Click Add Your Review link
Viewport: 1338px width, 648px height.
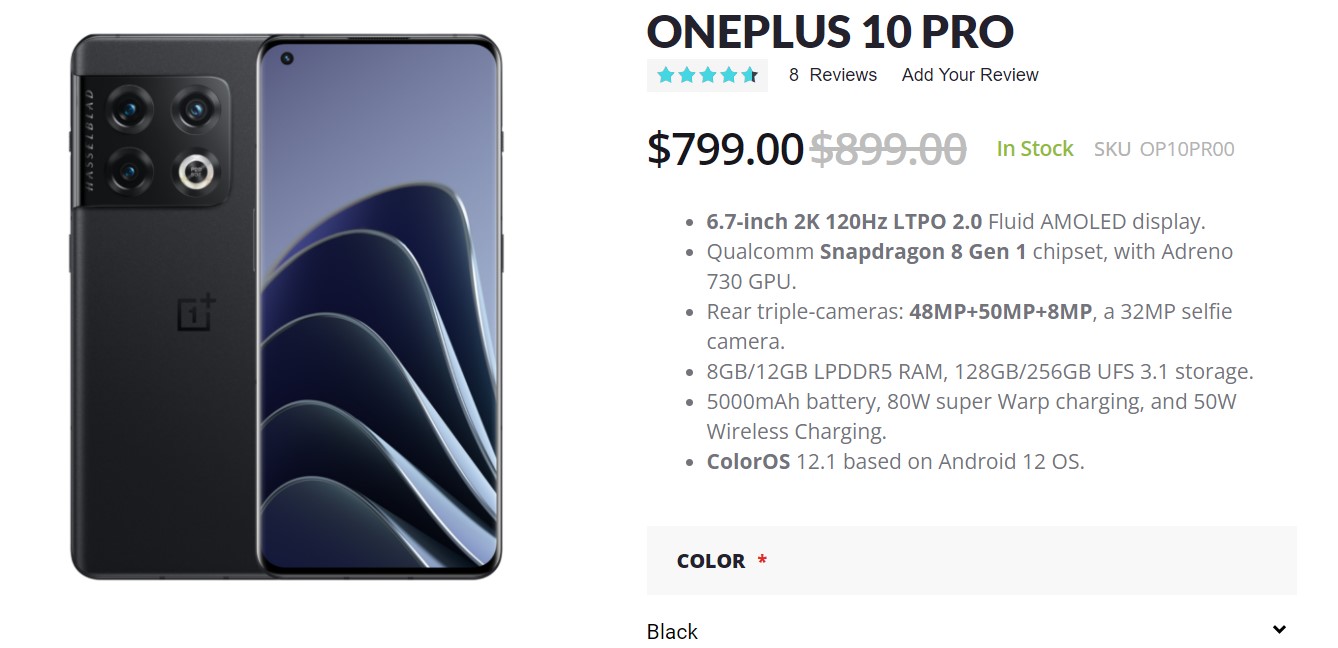click(x=970, y=75)
